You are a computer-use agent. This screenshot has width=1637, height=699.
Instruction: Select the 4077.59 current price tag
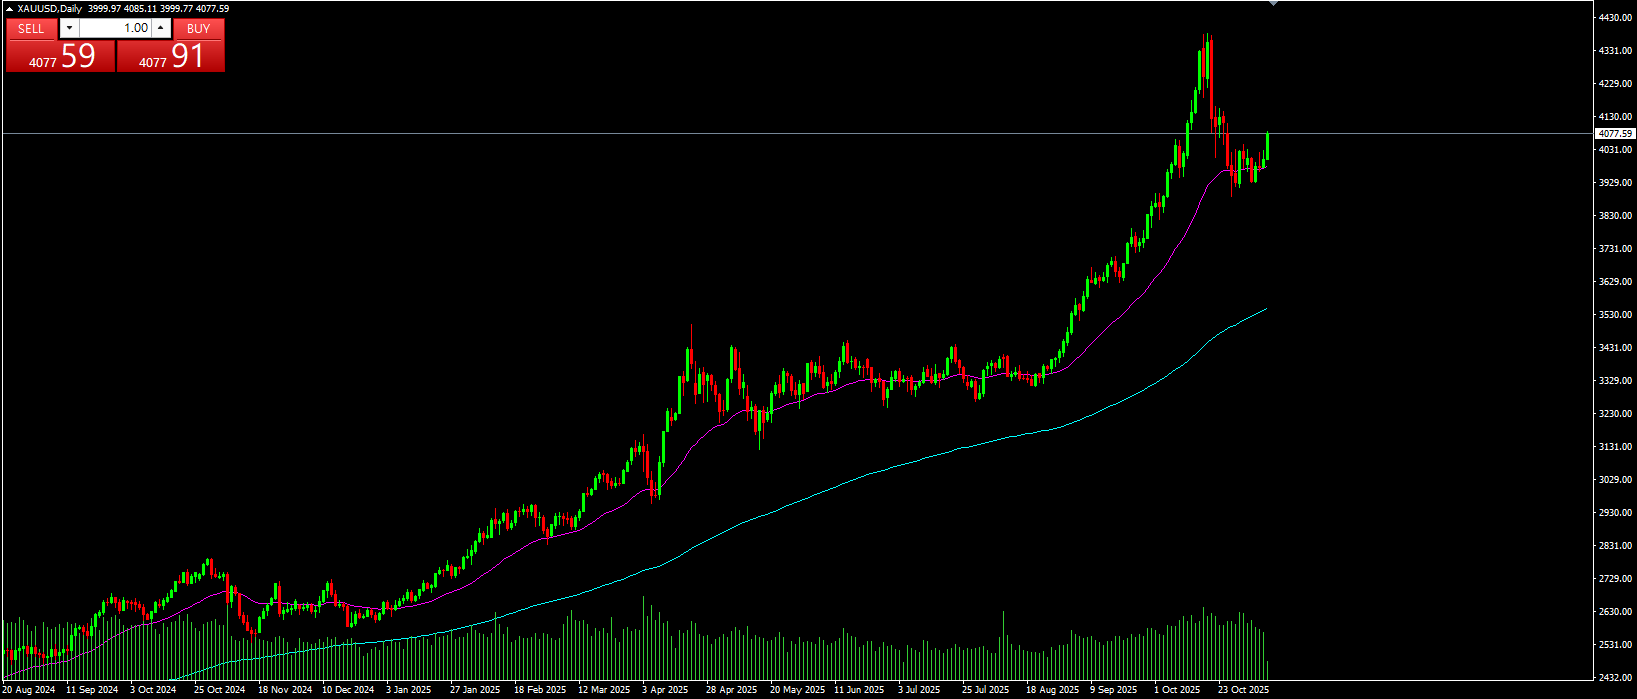(x=1615, y=134)
